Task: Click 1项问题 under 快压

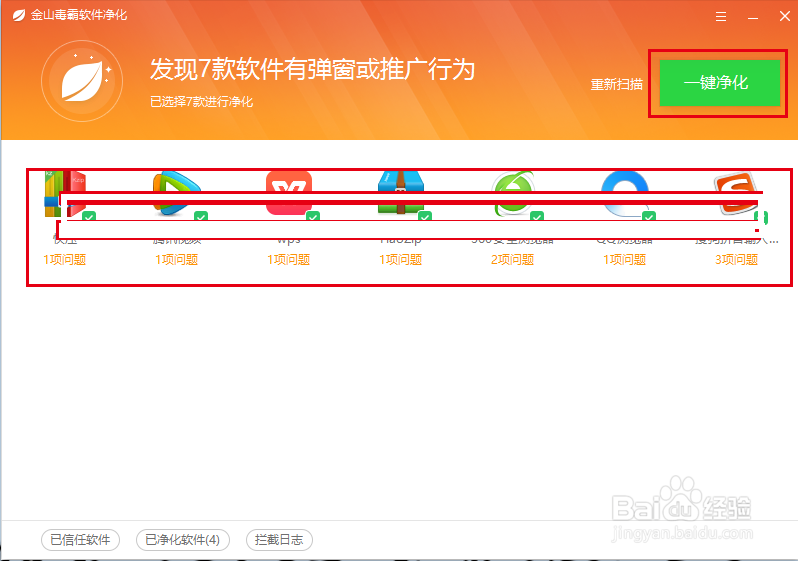Action: [x=65, y=260]
